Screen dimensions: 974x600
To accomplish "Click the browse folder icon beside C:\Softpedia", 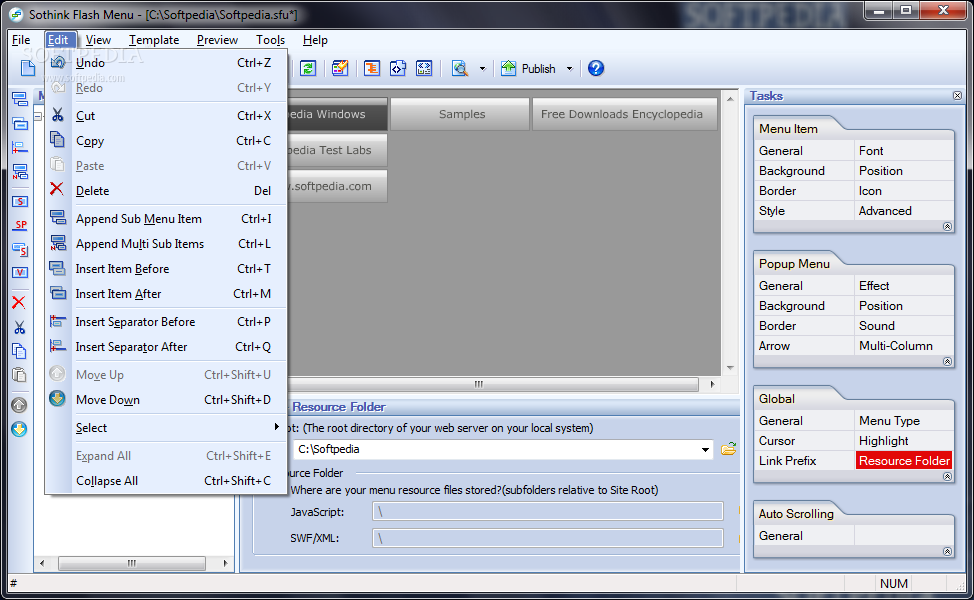I will (x=729, y=449).
